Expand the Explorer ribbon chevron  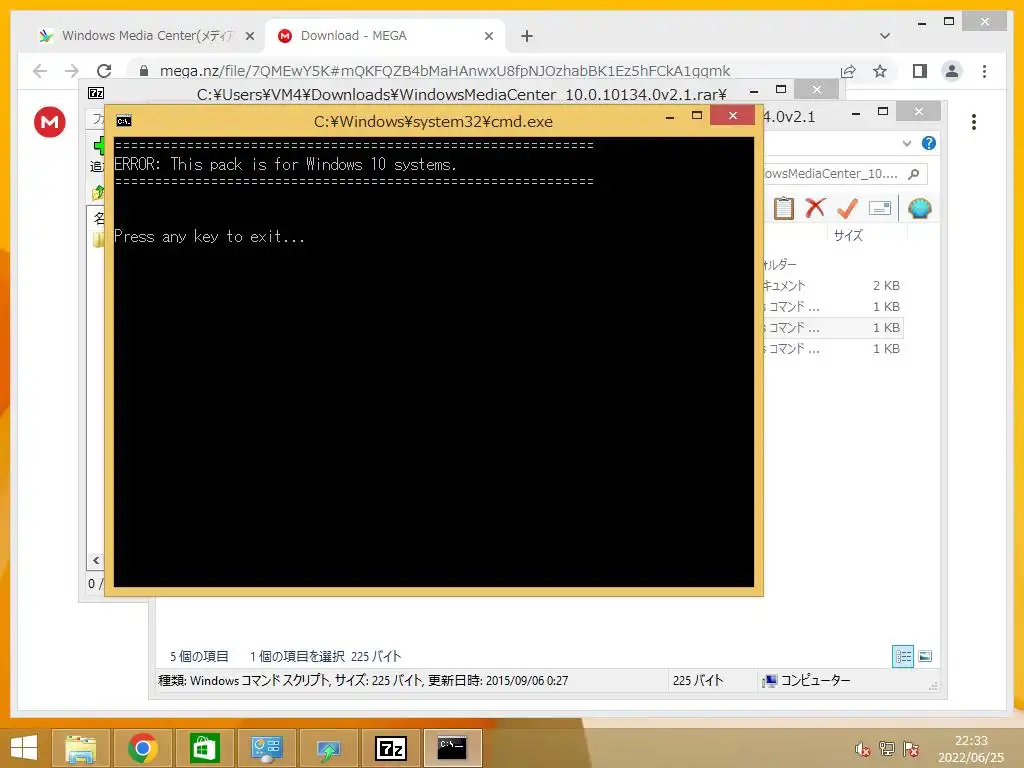[906, 143]
